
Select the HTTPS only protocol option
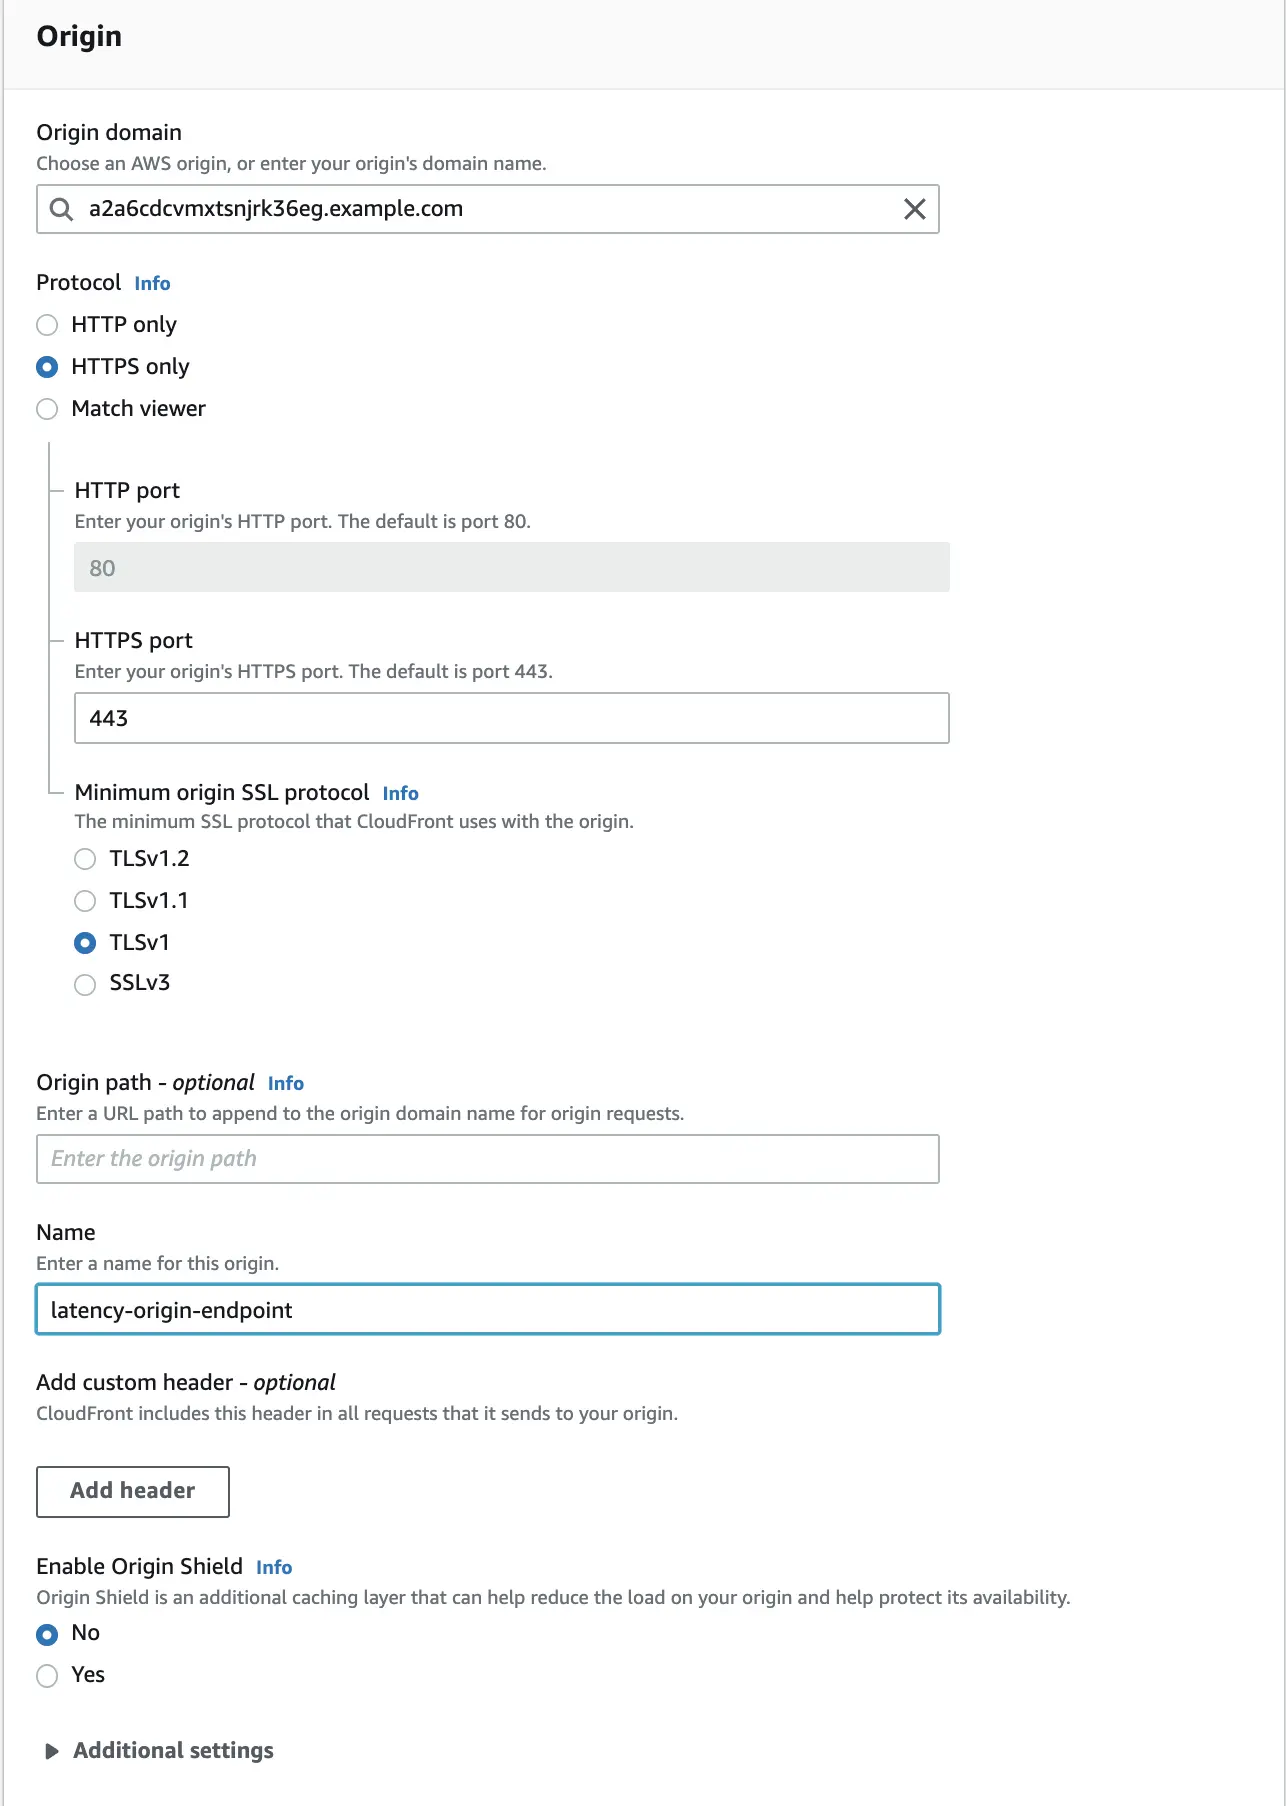47,367
